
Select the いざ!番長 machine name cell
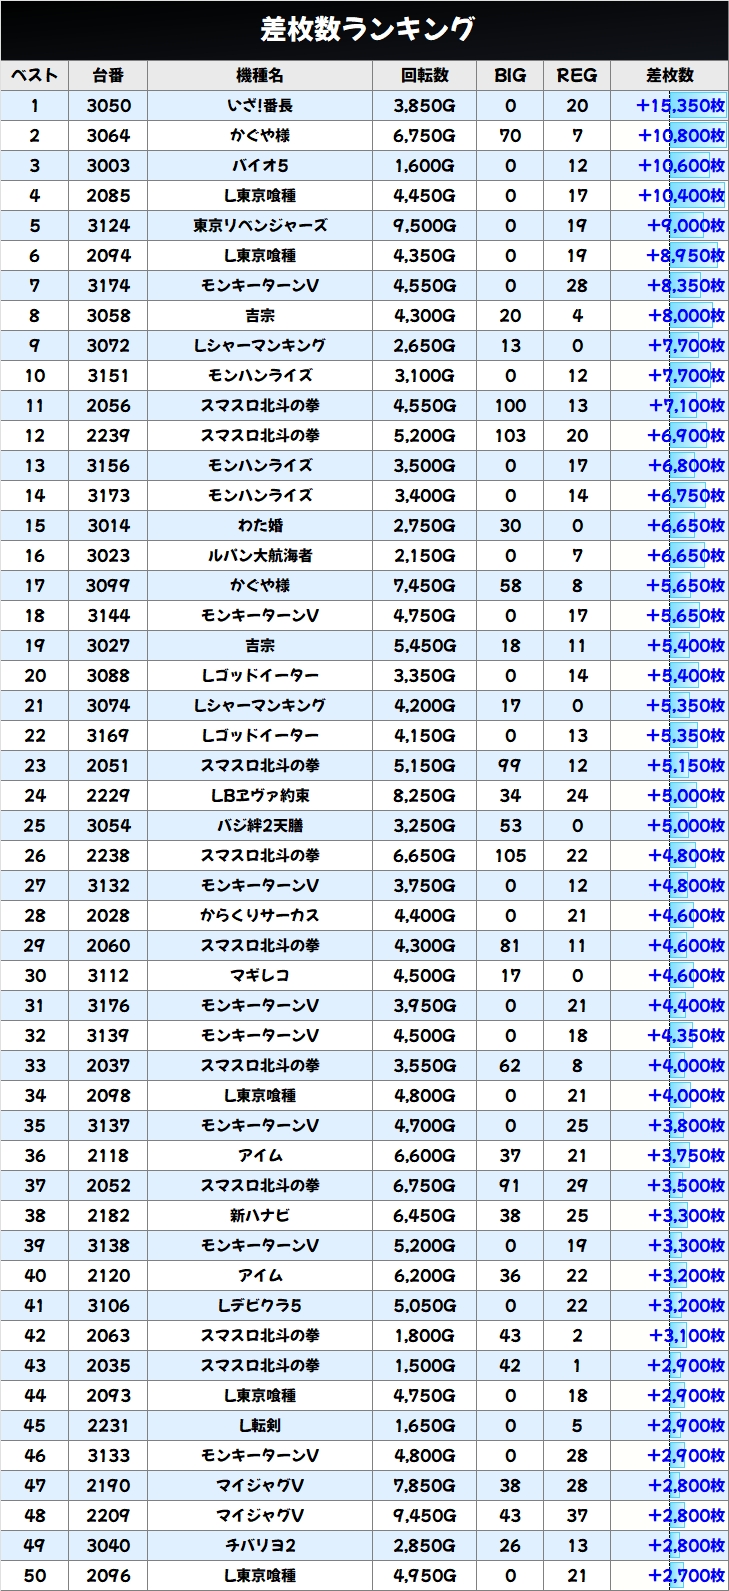click(260, 106)
